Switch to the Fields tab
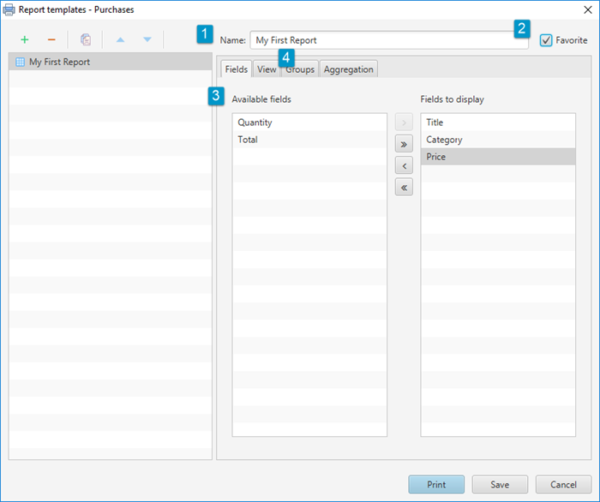 click(x=236, y=69)
